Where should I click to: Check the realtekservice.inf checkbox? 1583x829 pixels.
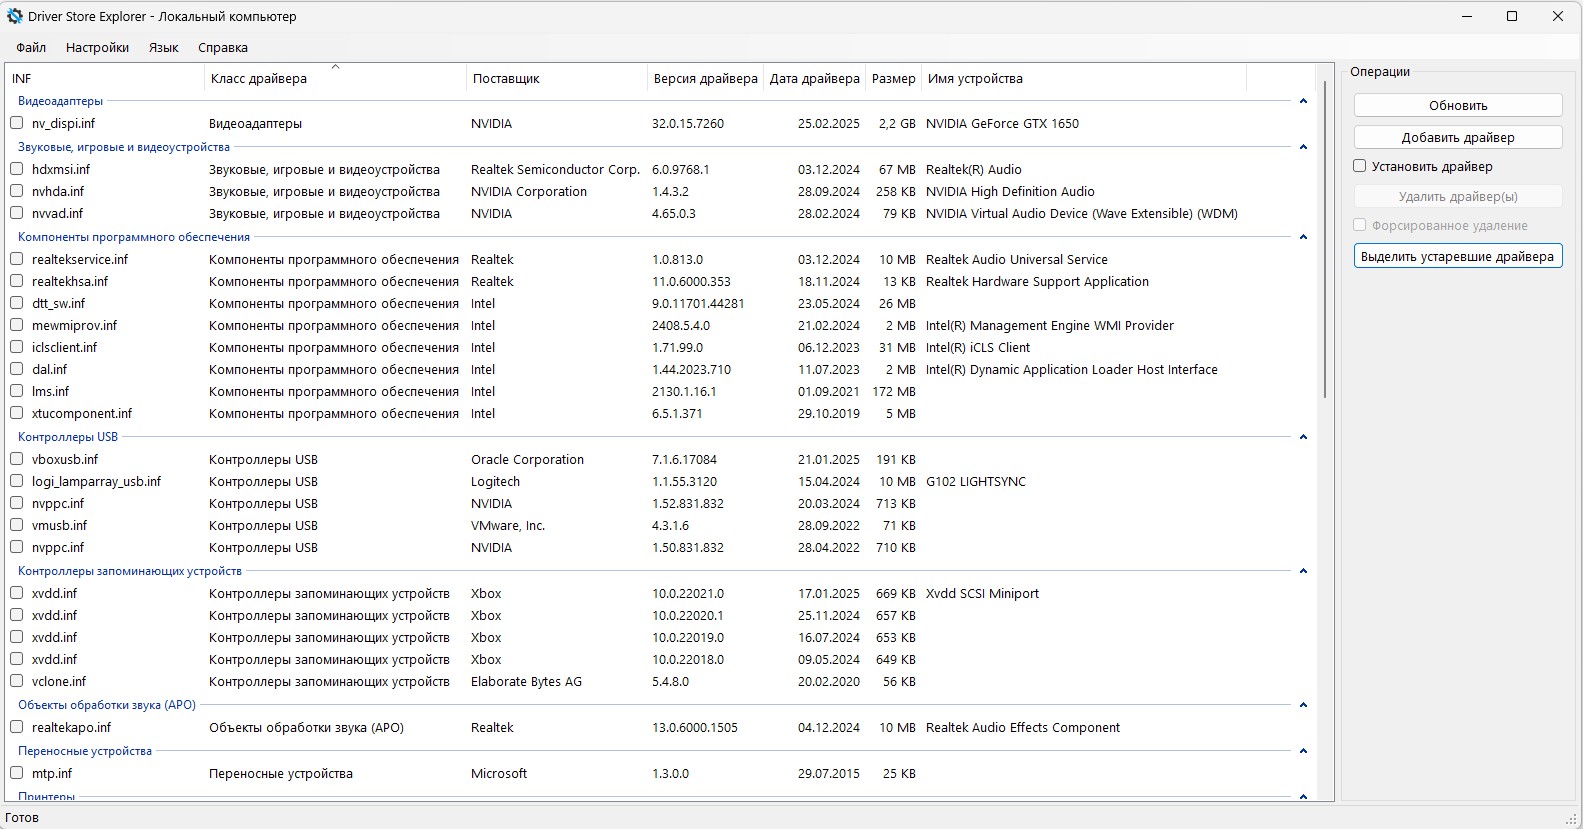click(x=17, y=259)
